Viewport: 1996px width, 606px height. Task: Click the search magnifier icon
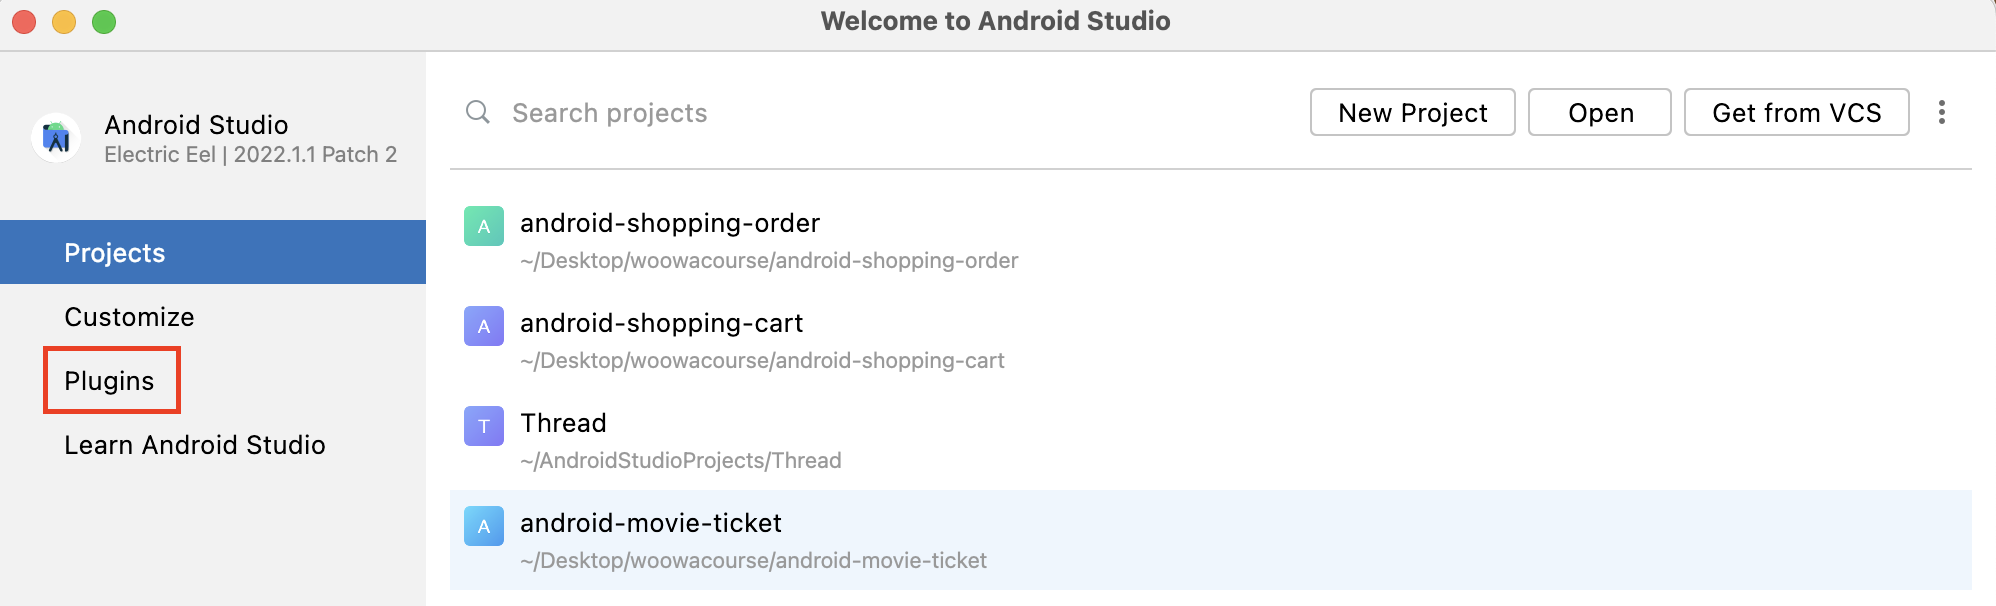[x=478, y=112]
